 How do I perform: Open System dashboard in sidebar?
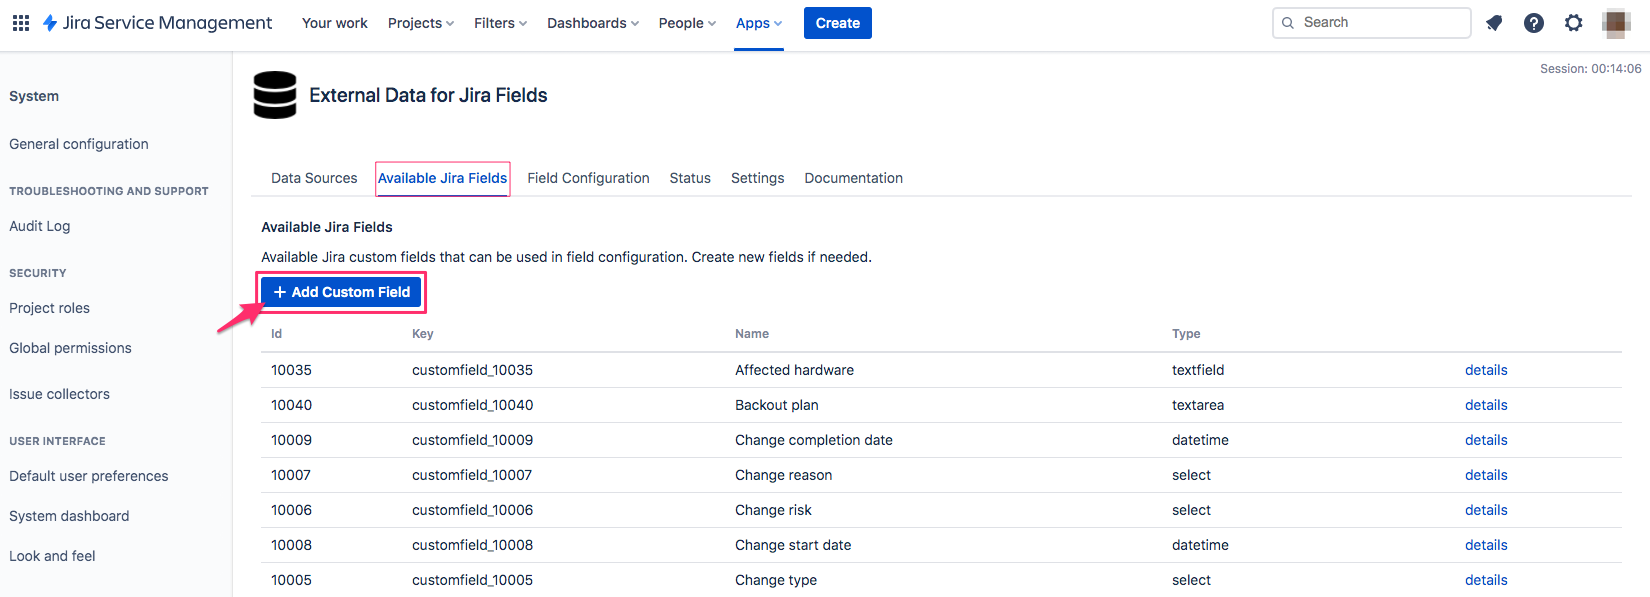click(x=69, y=516)
